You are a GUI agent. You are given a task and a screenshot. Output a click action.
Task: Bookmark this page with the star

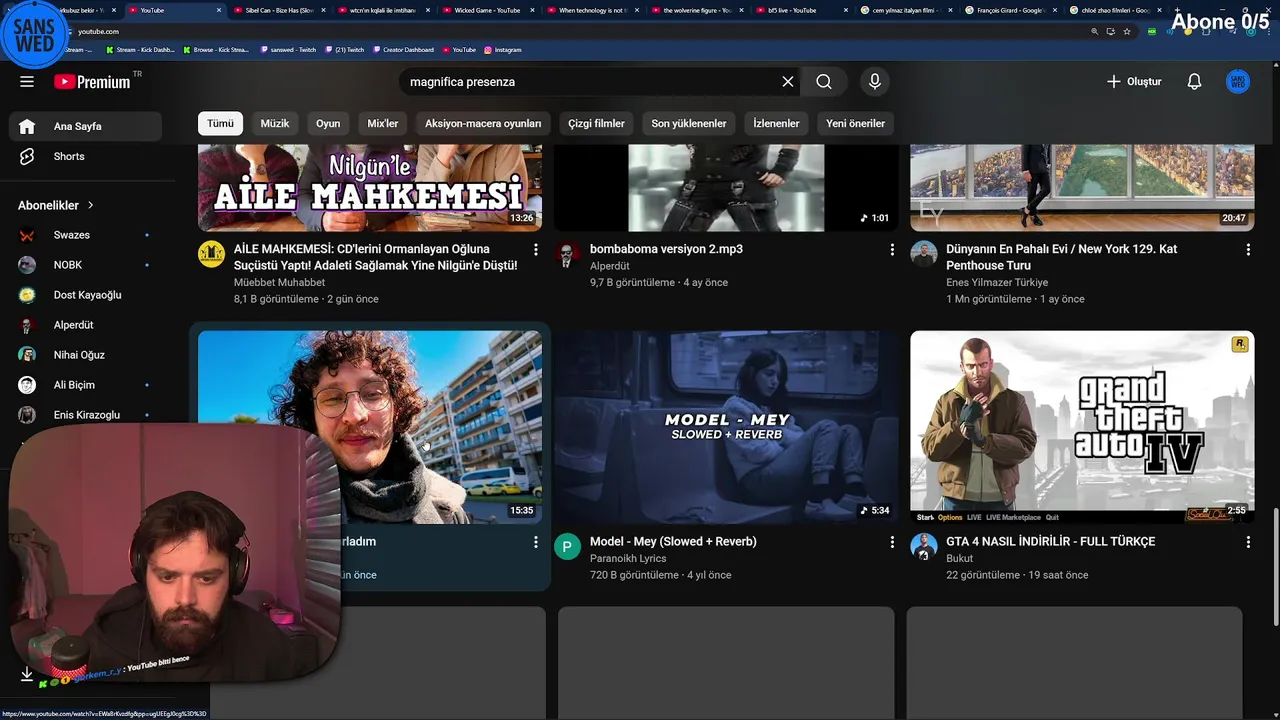(1127, 31)
